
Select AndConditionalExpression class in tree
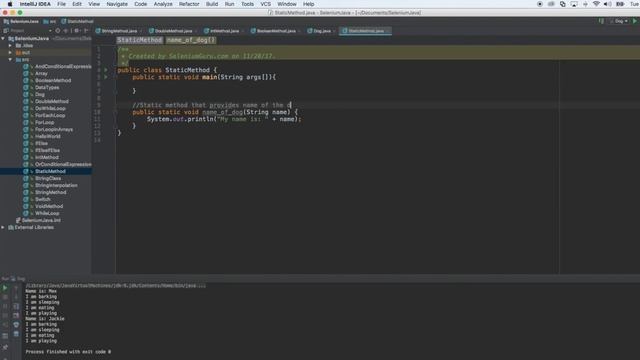[57, 67]
